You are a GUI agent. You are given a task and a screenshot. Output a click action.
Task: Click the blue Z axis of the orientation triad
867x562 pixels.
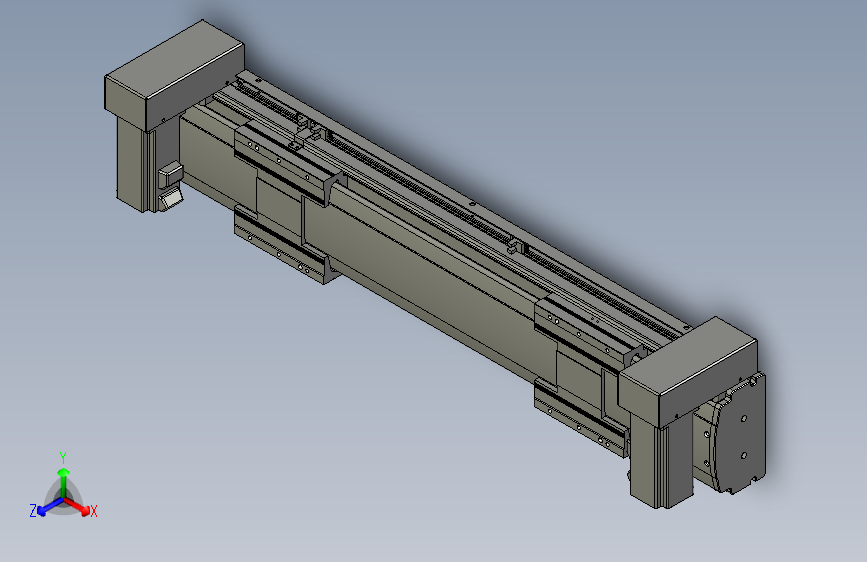(x=50, y=506)
